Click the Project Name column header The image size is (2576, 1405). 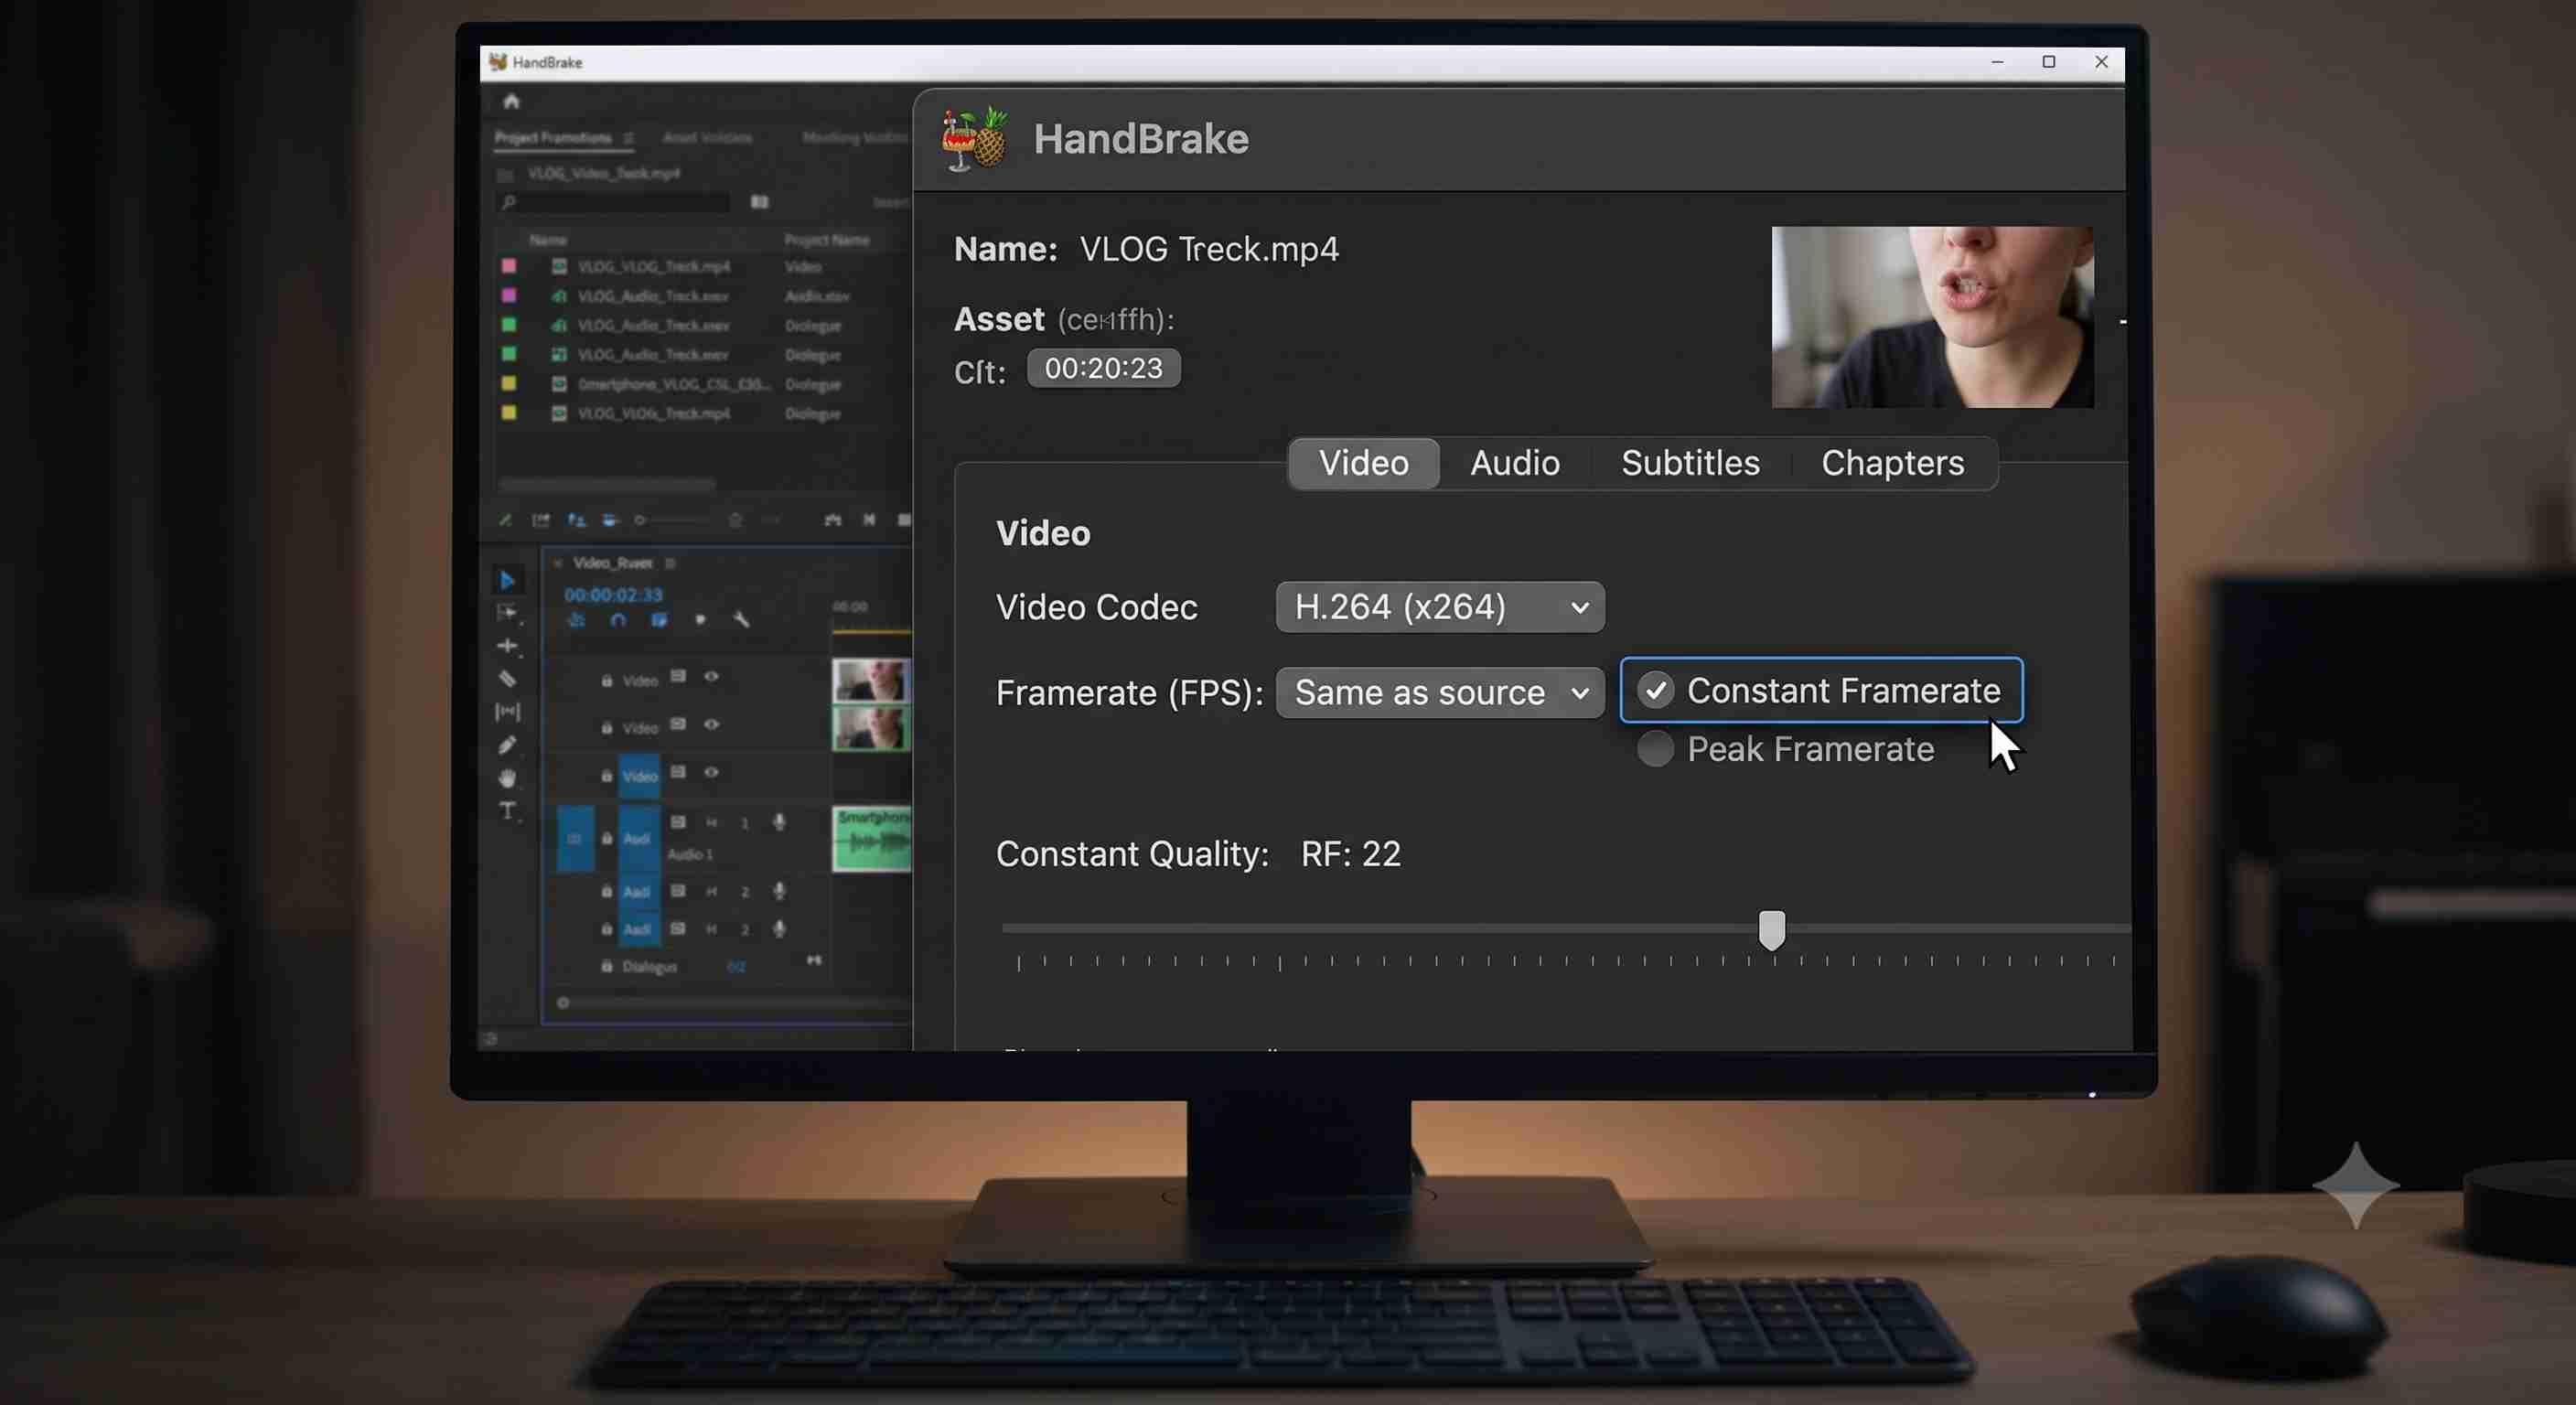[x=827, y=240]
